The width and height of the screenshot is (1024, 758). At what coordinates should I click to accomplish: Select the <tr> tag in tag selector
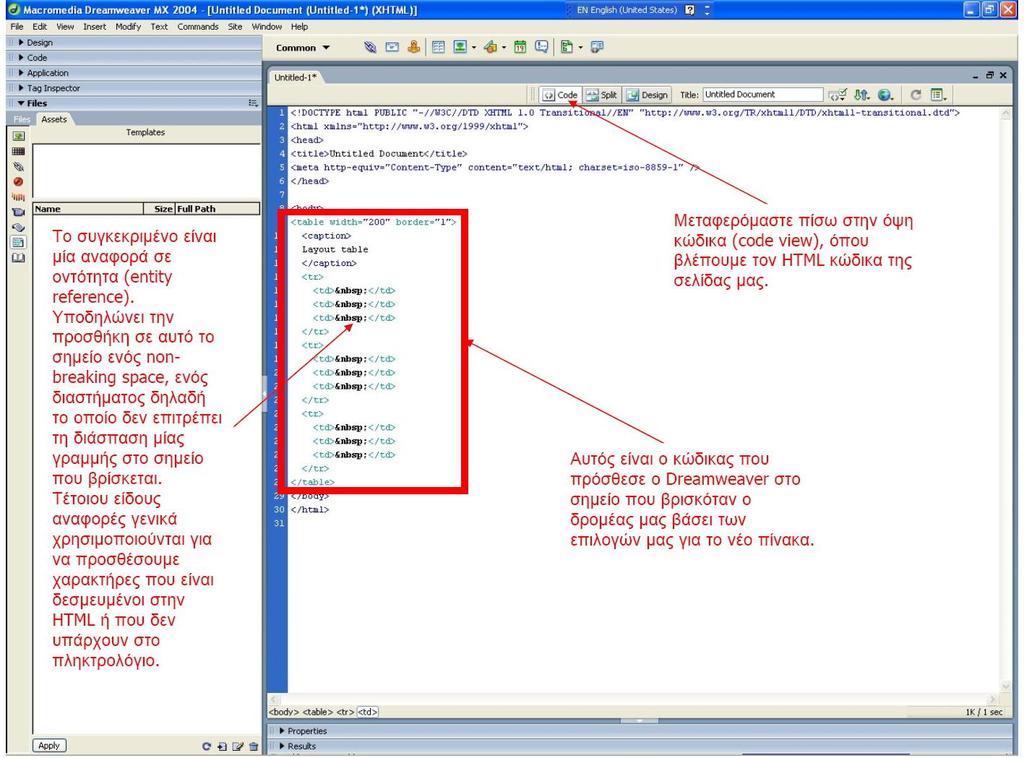[345, 712]
